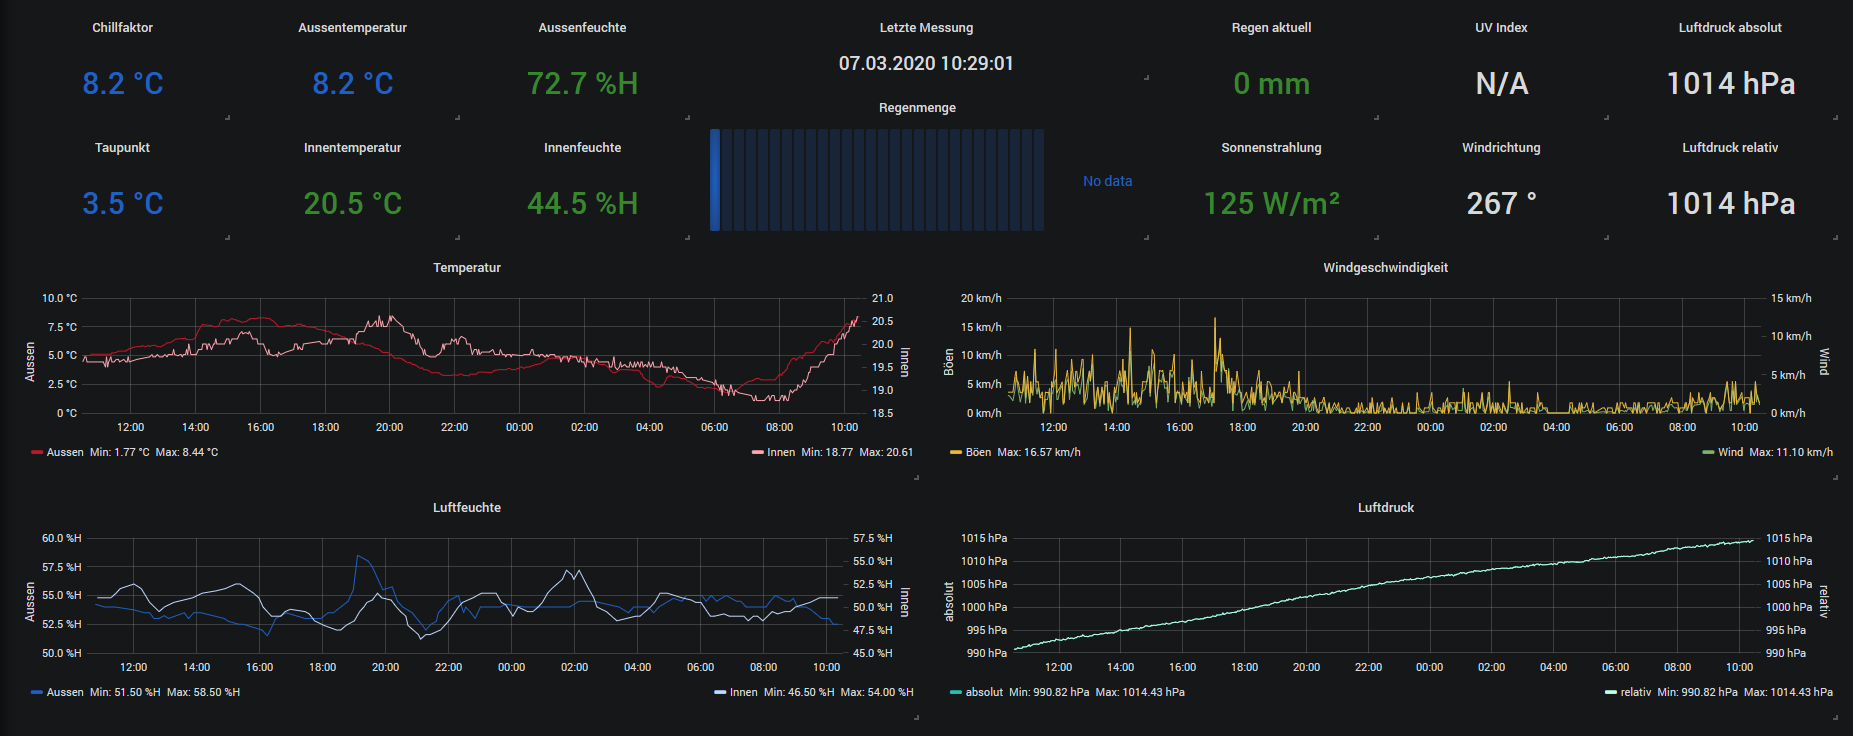This screenshot has height=736, width=1853.
Task: Click the timestamp 07.03.2020 10:29:01
Action: (926, 63)
